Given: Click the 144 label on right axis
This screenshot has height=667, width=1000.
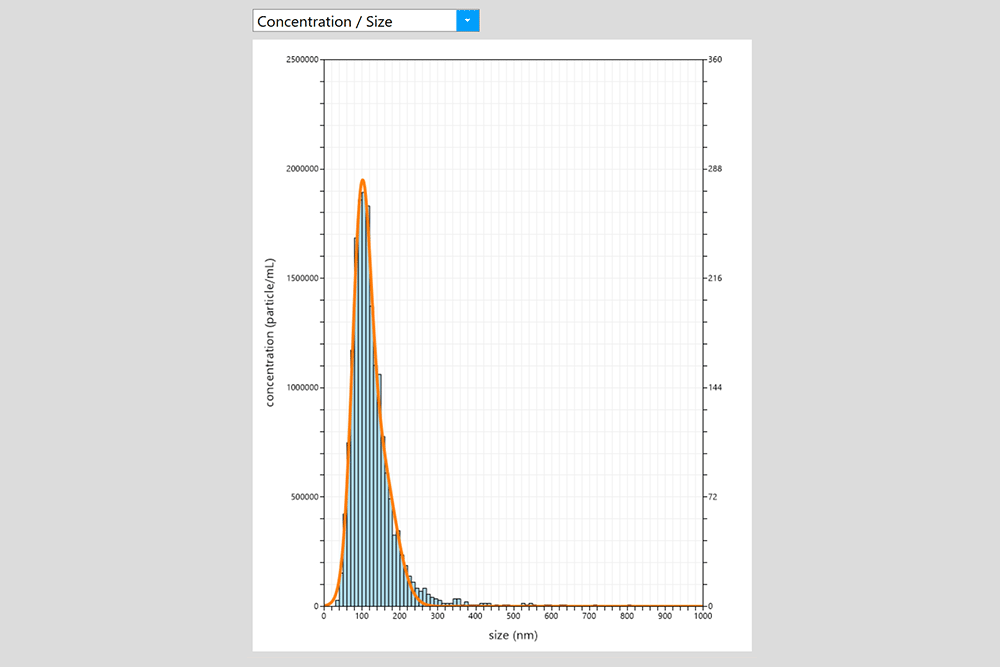Looking at the screenshot, I should 715,388.
